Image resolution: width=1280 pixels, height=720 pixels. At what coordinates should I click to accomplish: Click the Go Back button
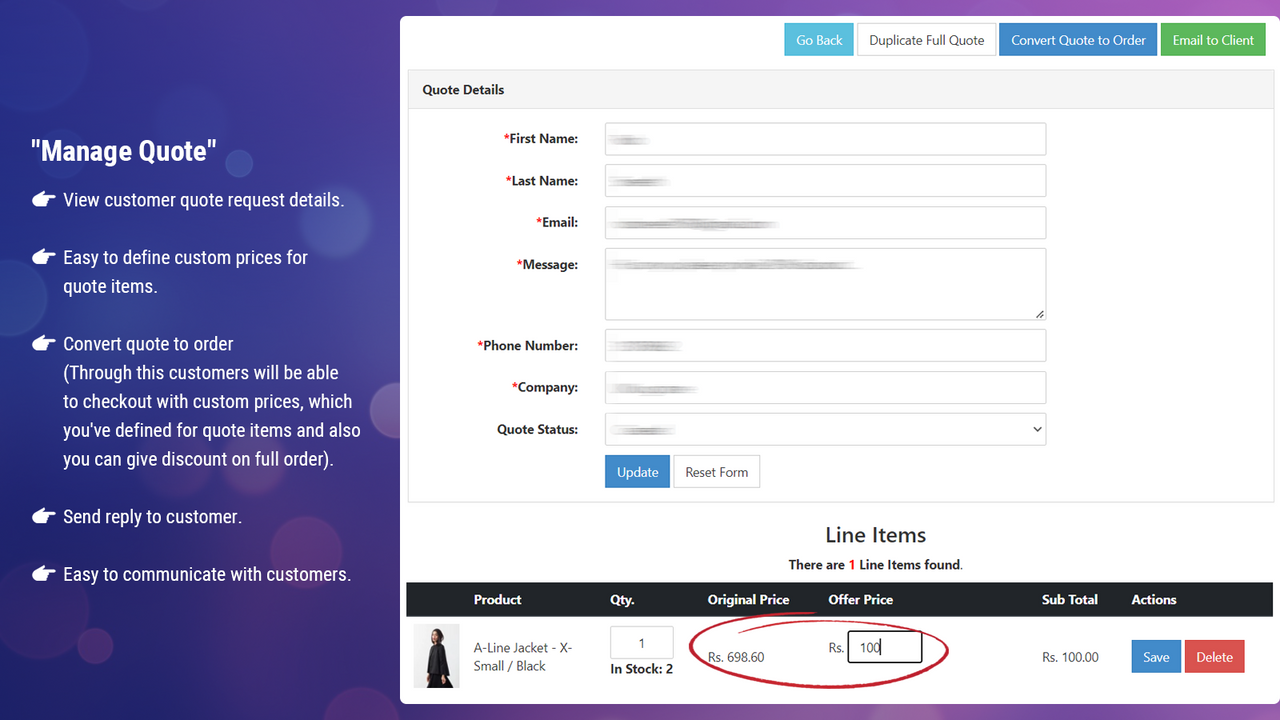point(818,39)
